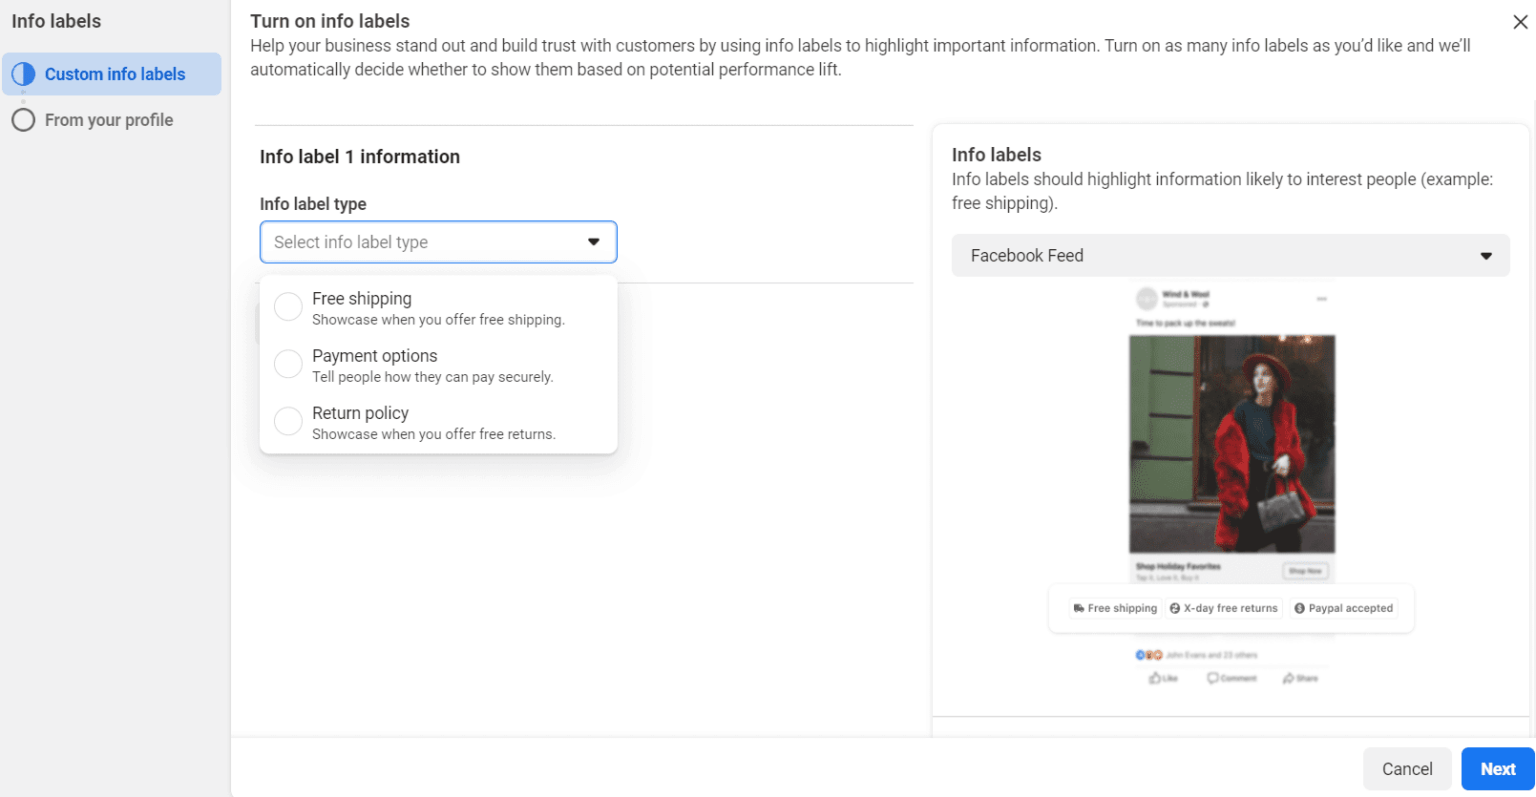Click the Next button
The height and width of the screenshot is (797, 1536).
pyautogui.click(x=1497, y=768)
